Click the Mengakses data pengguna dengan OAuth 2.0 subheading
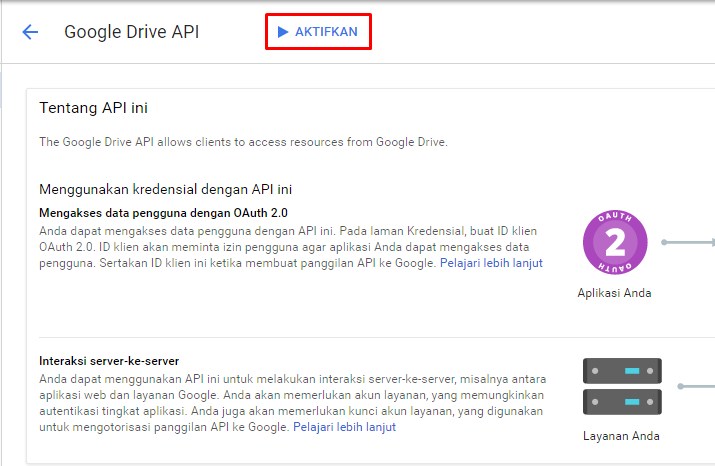The image size is (715, 466). point(163,213)
